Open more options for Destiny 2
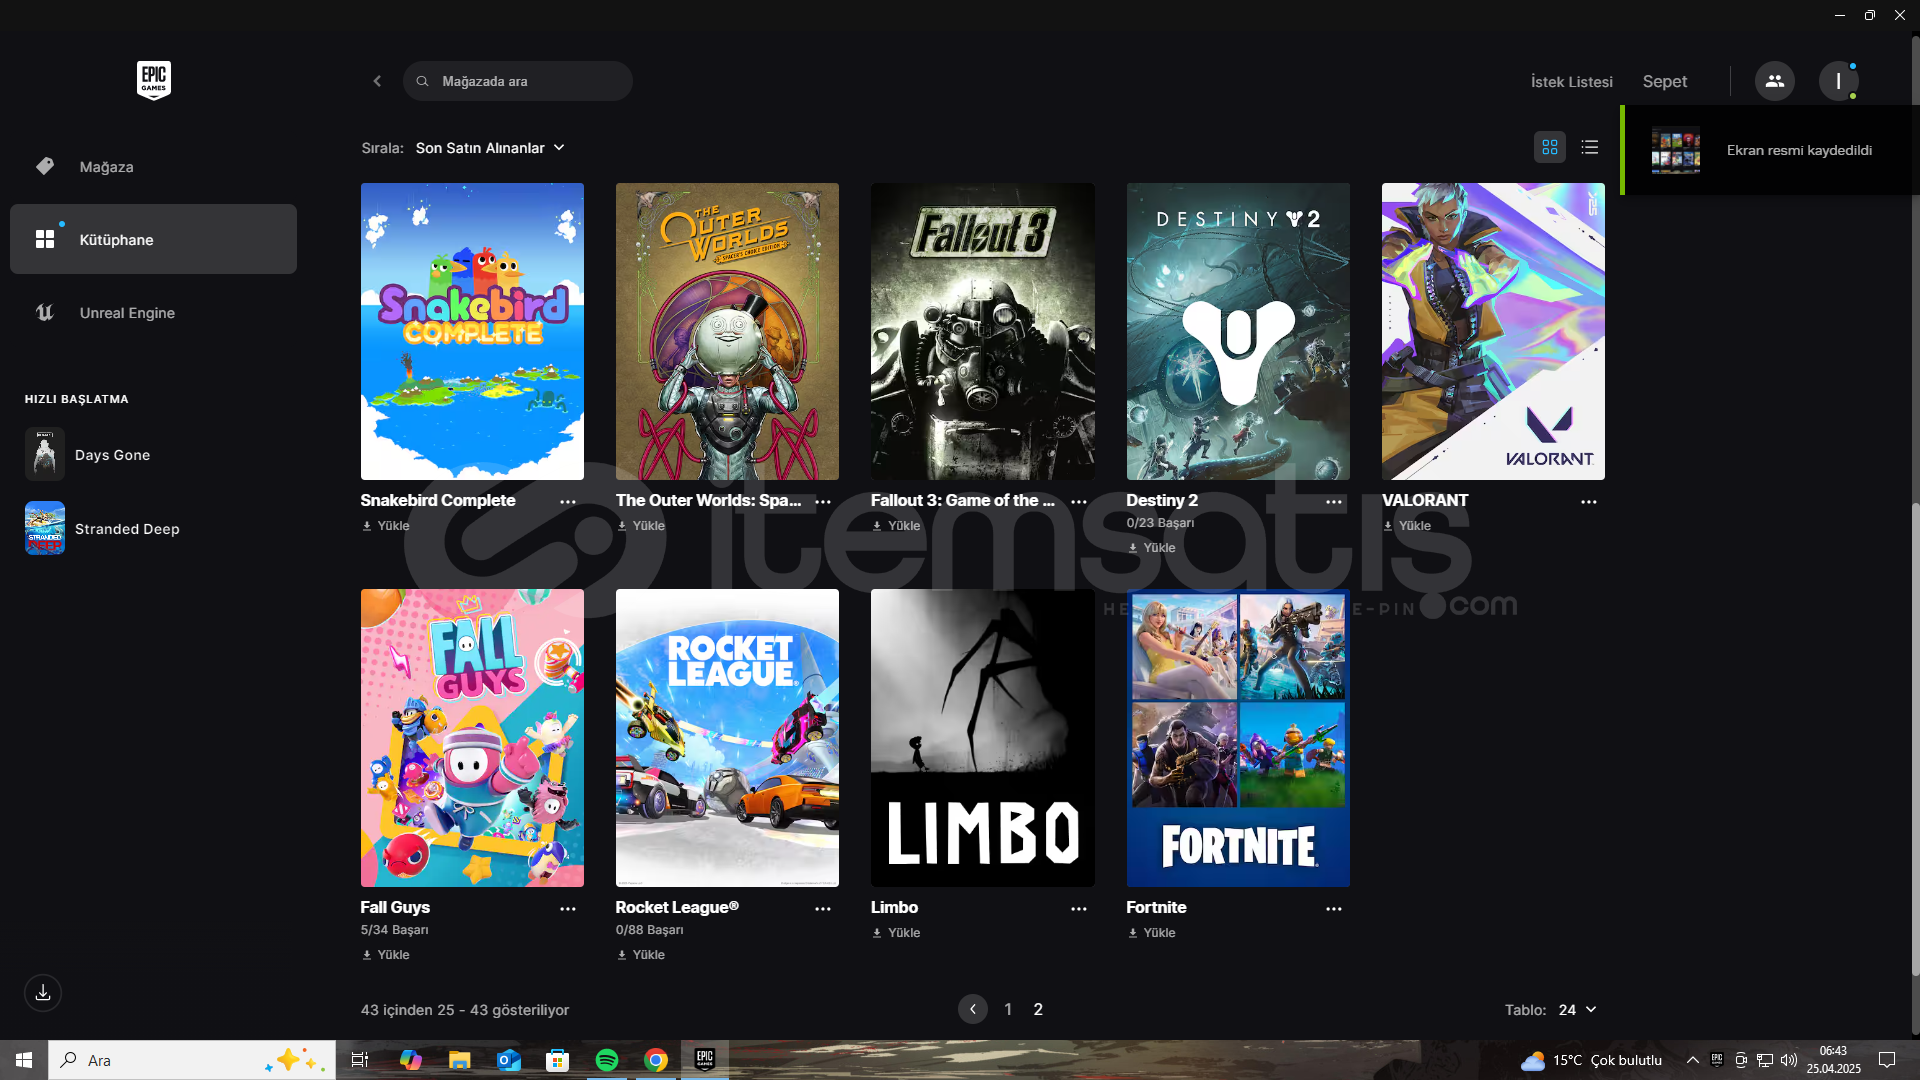The height and width of the screenshot is (1080, 1920). (1334, 502)
